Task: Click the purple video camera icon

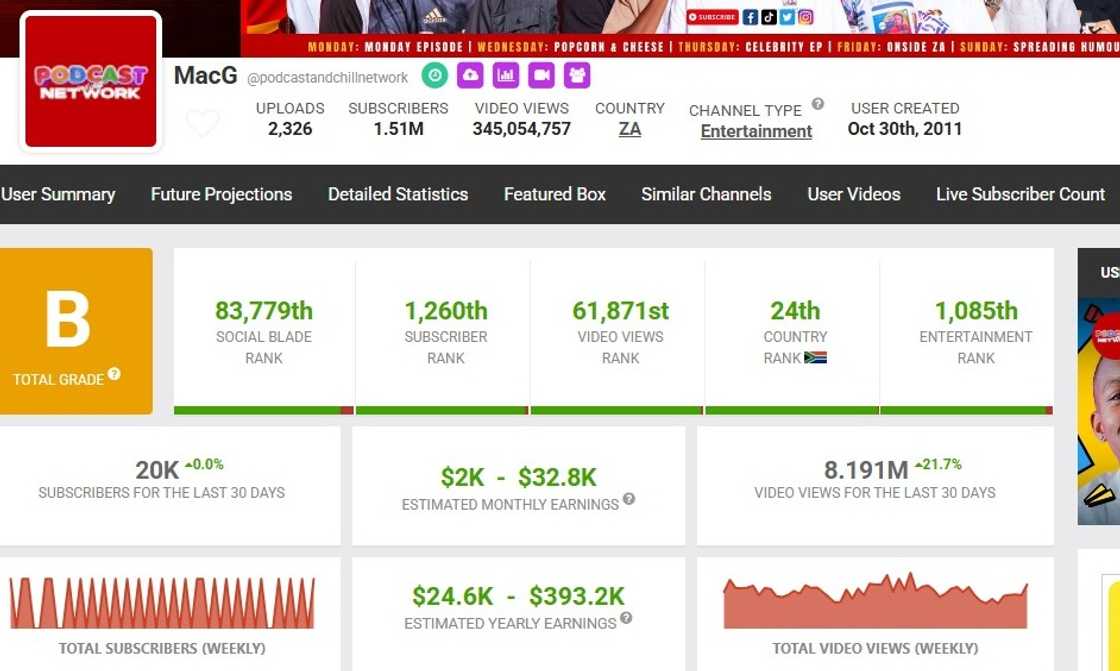Action: tap(541, 75)
